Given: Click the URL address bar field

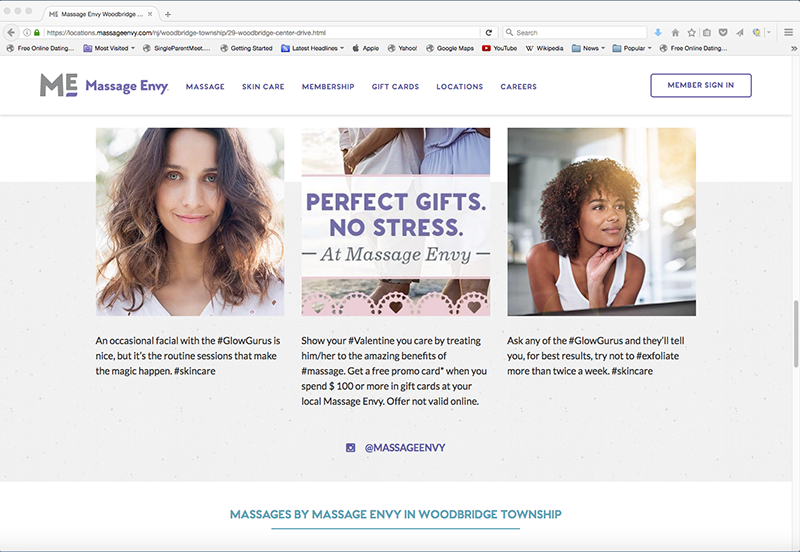Looking at the screenshot, I should [x=260, y=33].
